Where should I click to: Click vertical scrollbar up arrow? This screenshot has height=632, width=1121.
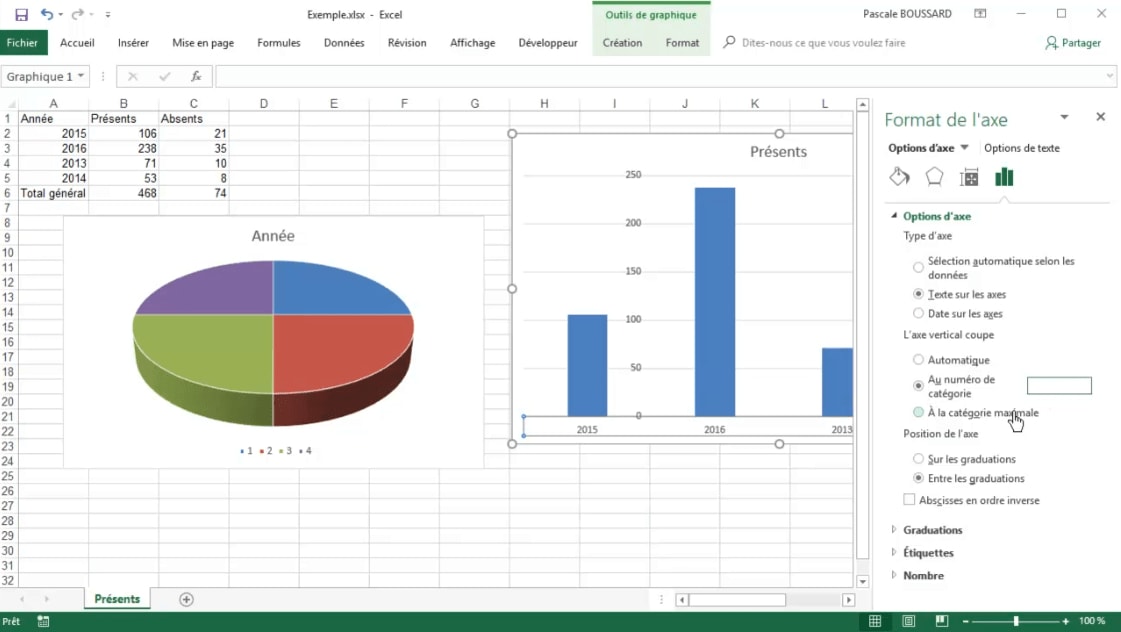pyautogui.click(x=862, y=105)
